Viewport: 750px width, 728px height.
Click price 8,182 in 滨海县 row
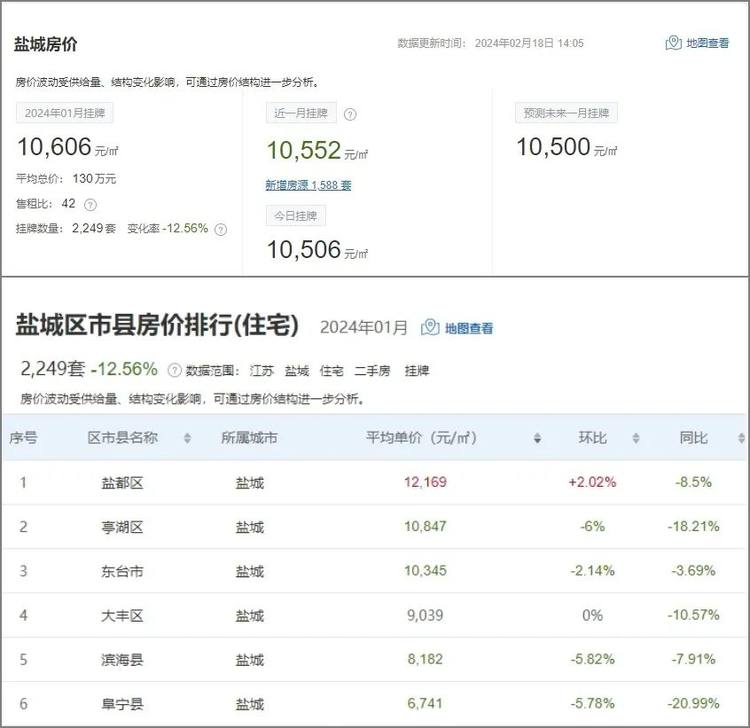pos(425,659)
